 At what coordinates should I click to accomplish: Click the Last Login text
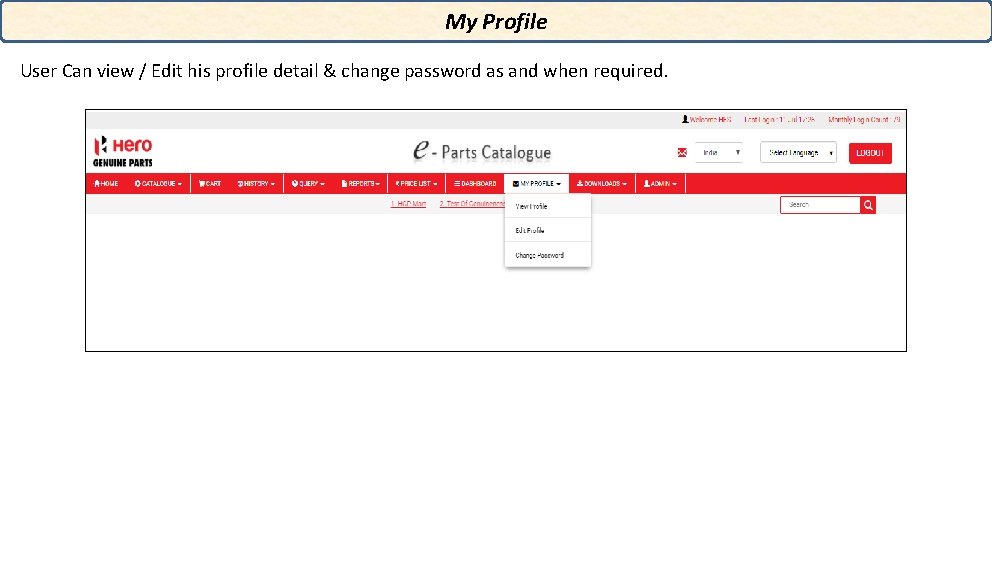tap(779, 119)
